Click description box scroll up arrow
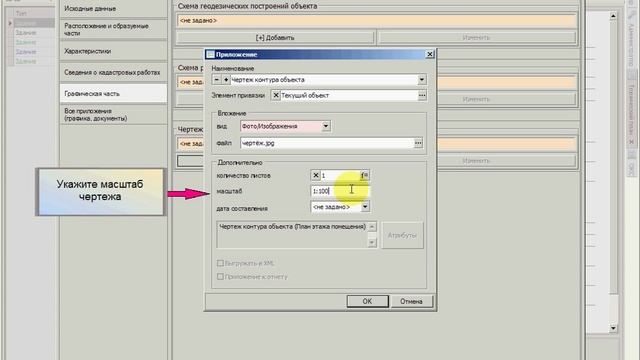Screen dimensions: 640x360 (372, 227)
